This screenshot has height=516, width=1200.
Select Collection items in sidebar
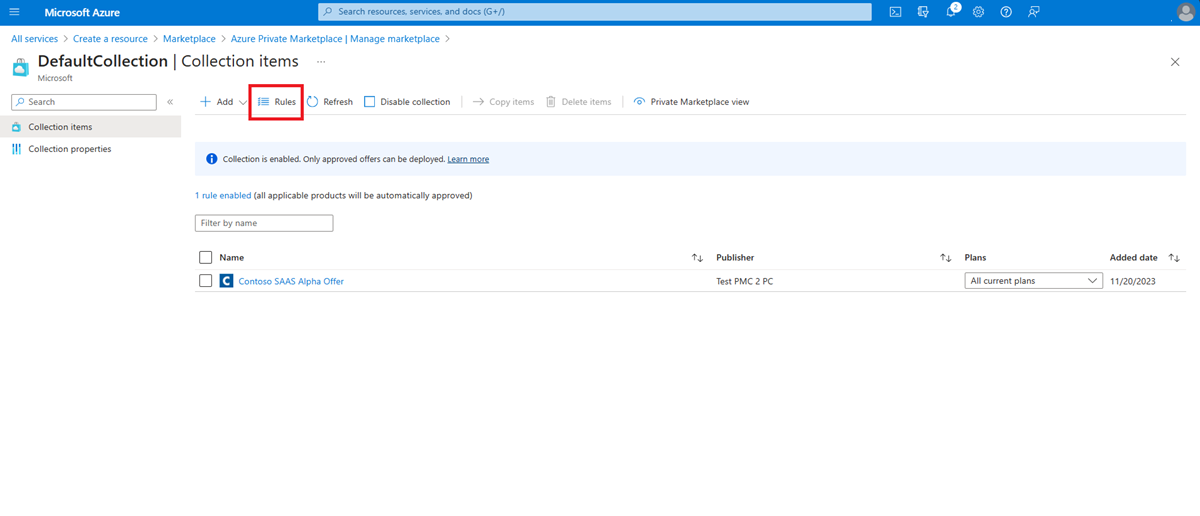tap(60, 127)
